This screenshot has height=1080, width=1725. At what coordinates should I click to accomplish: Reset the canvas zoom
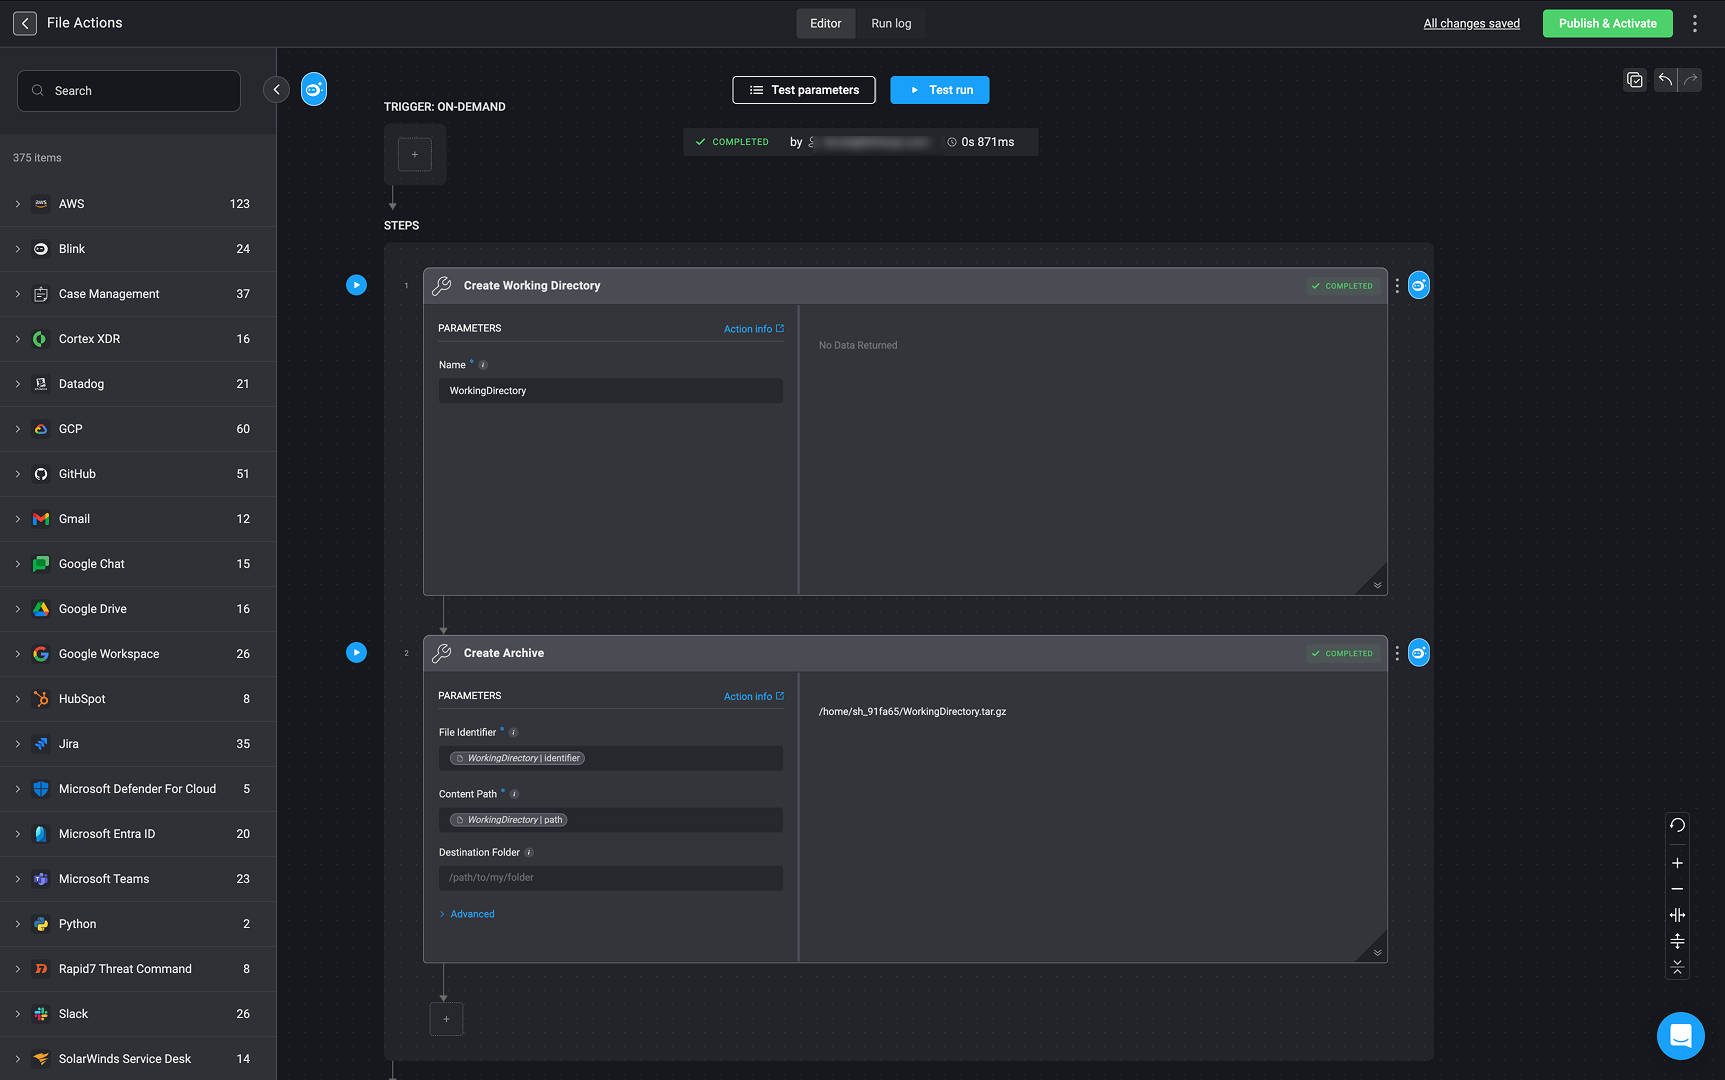click(1678, 826)
